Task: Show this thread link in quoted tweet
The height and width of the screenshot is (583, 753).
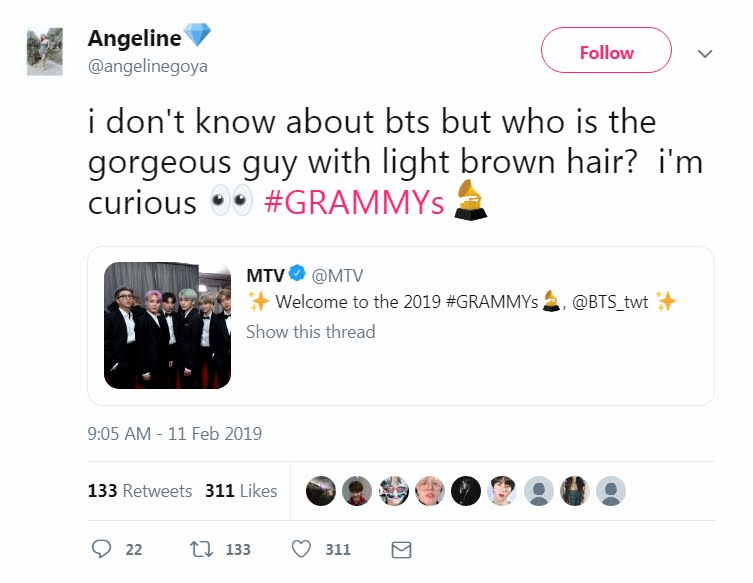Action: click(311, 332)
